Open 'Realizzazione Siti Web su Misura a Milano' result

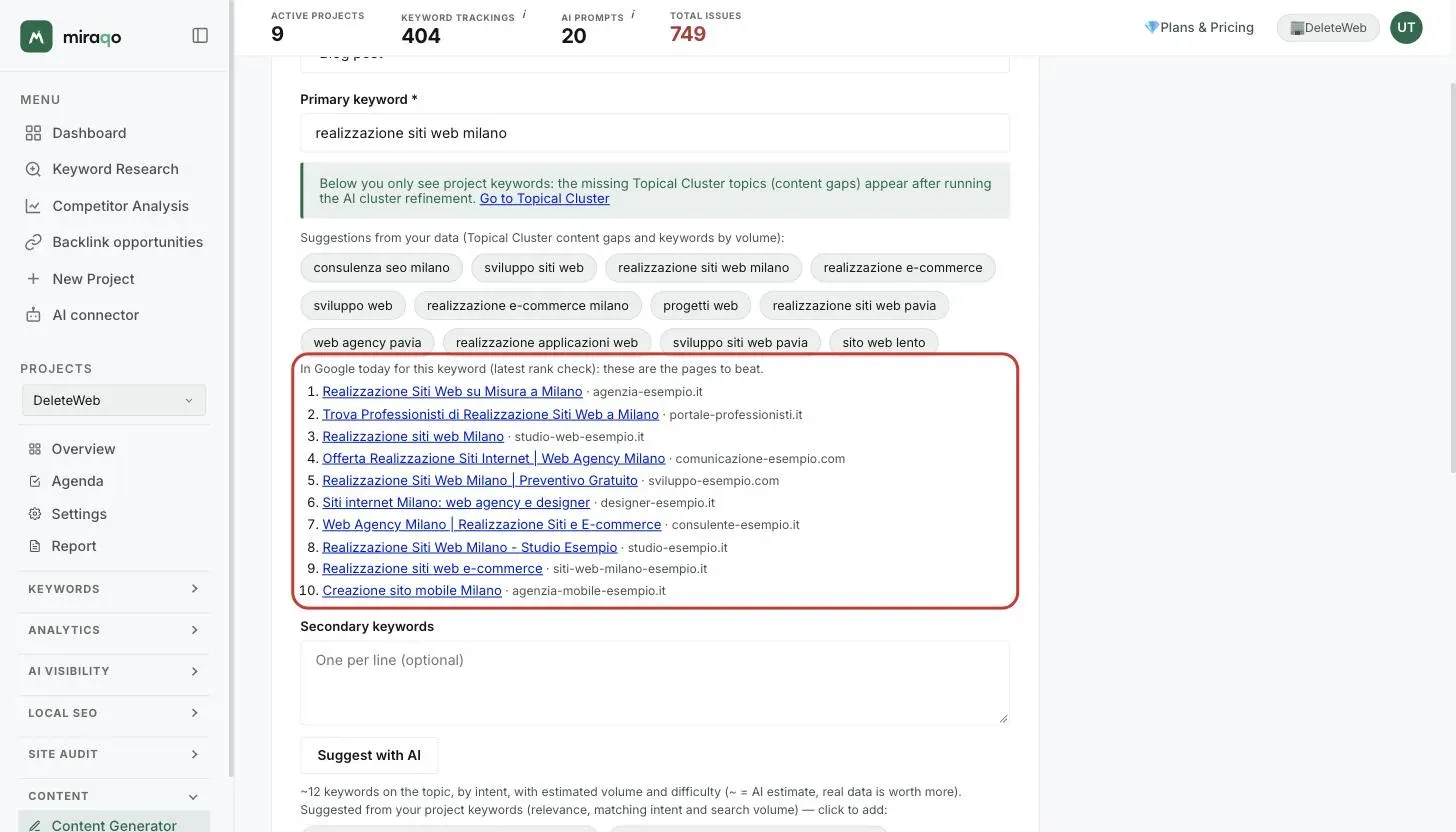(452, 392)
